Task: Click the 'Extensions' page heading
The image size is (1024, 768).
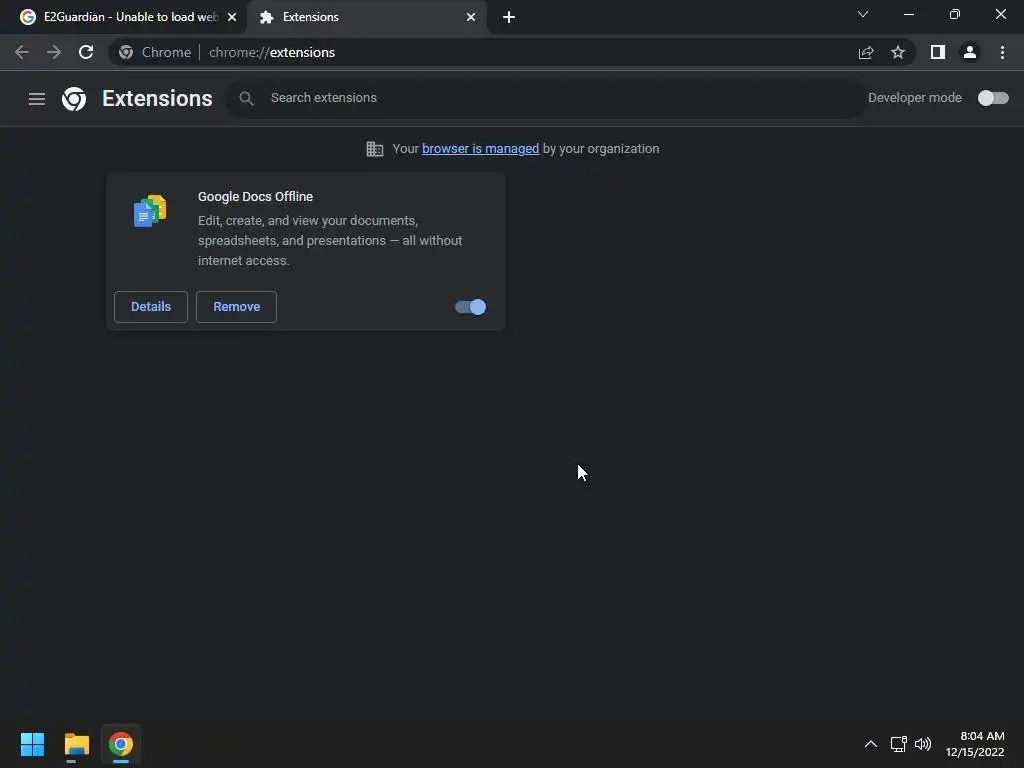Action: pyautogui.click(x=157, y=99)
